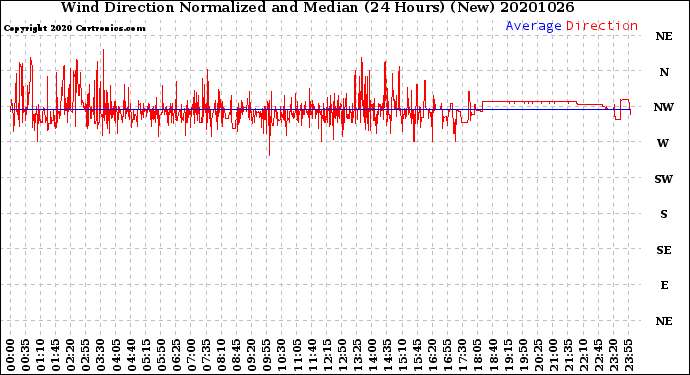Select the '10:30' time label

(x=282, y=355)
